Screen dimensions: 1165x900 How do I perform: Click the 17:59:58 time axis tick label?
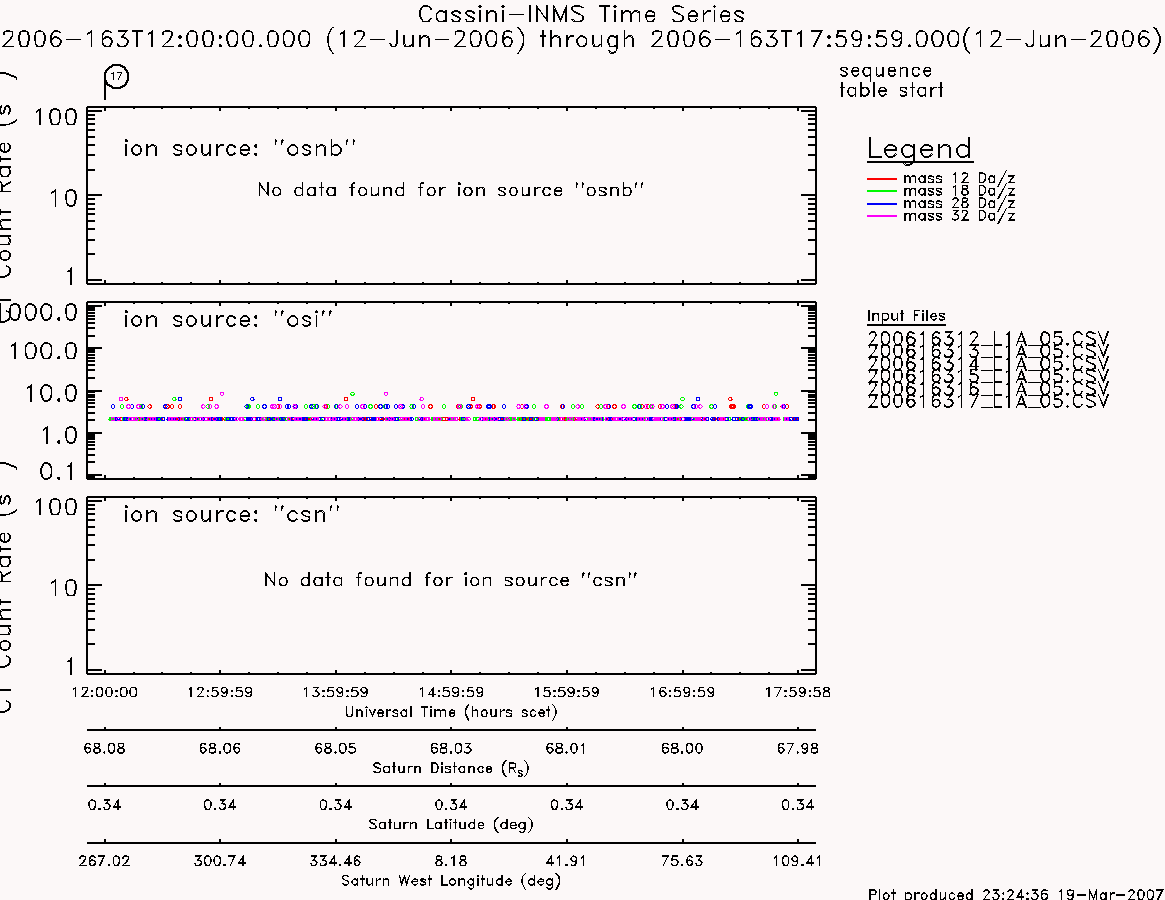click(x=797, y=692)
